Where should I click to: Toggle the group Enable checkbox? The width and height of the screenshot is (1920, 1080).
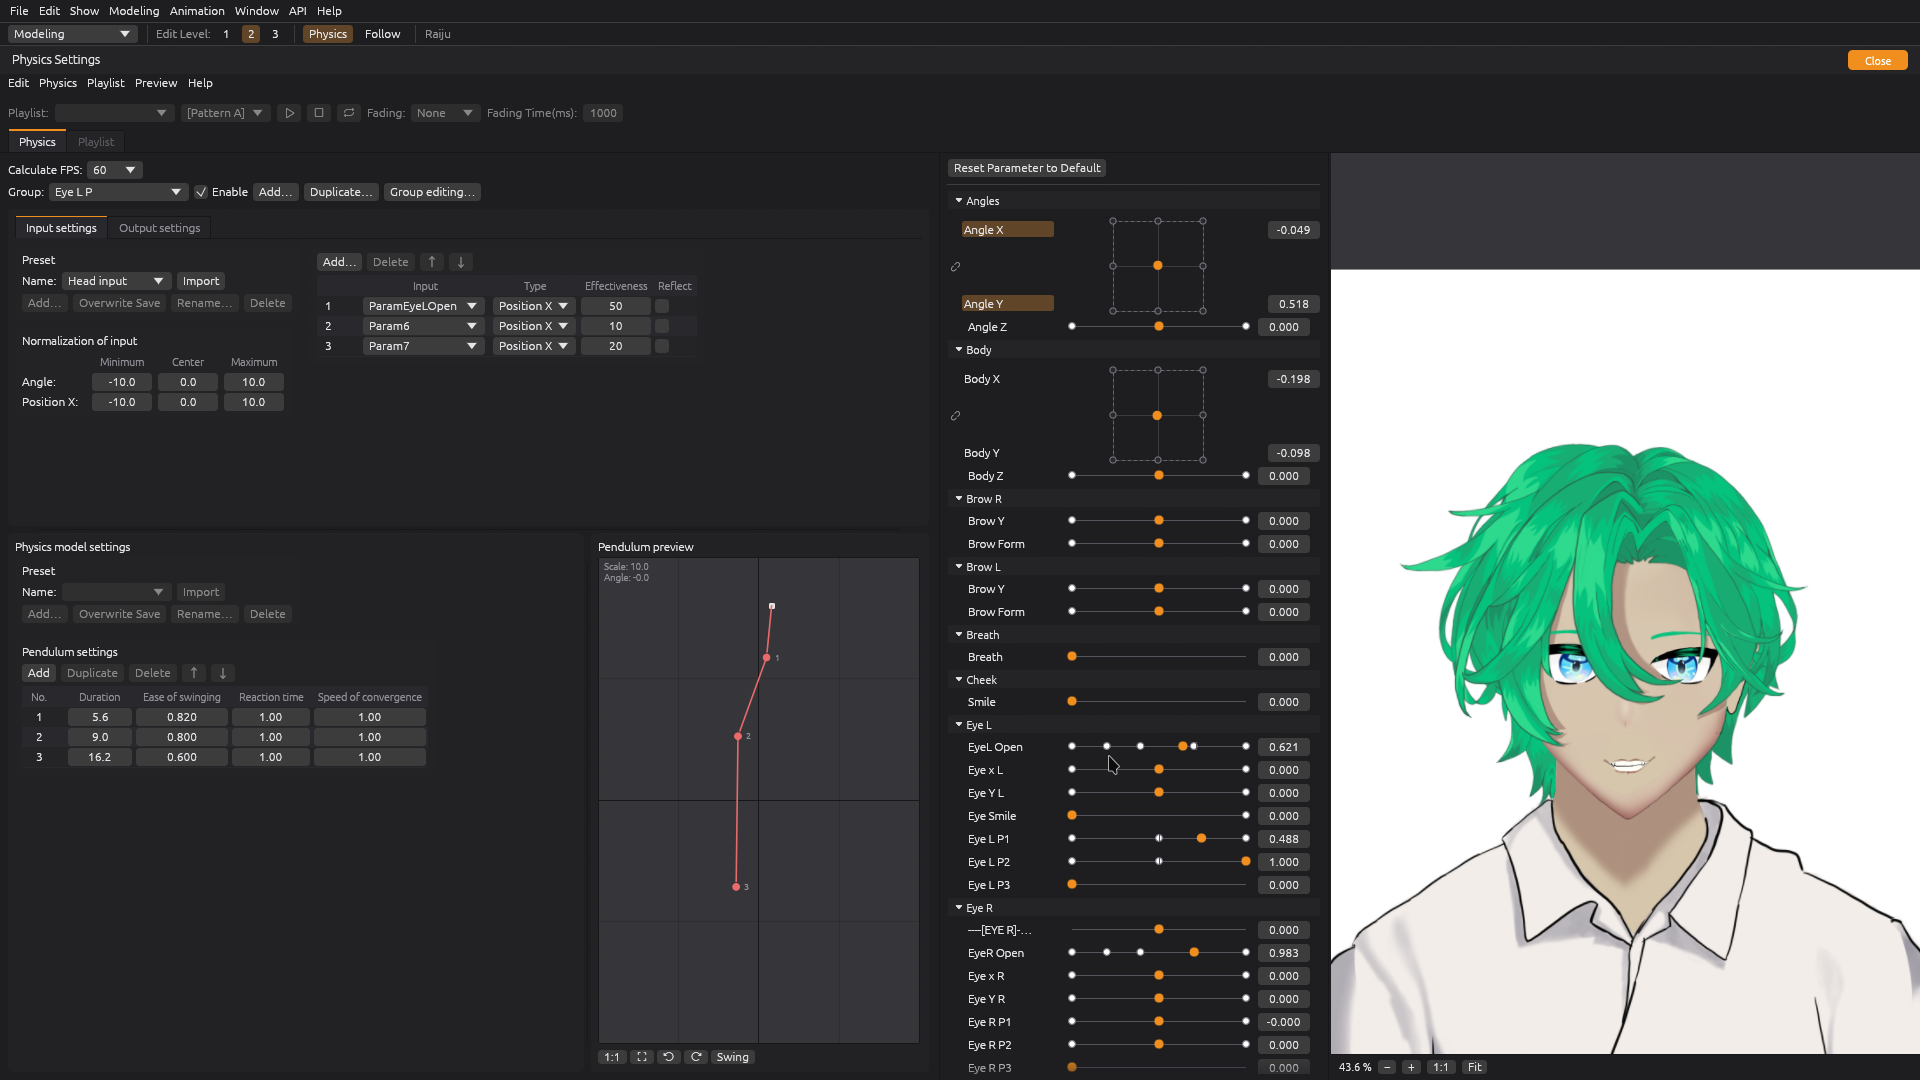[201, 192]
